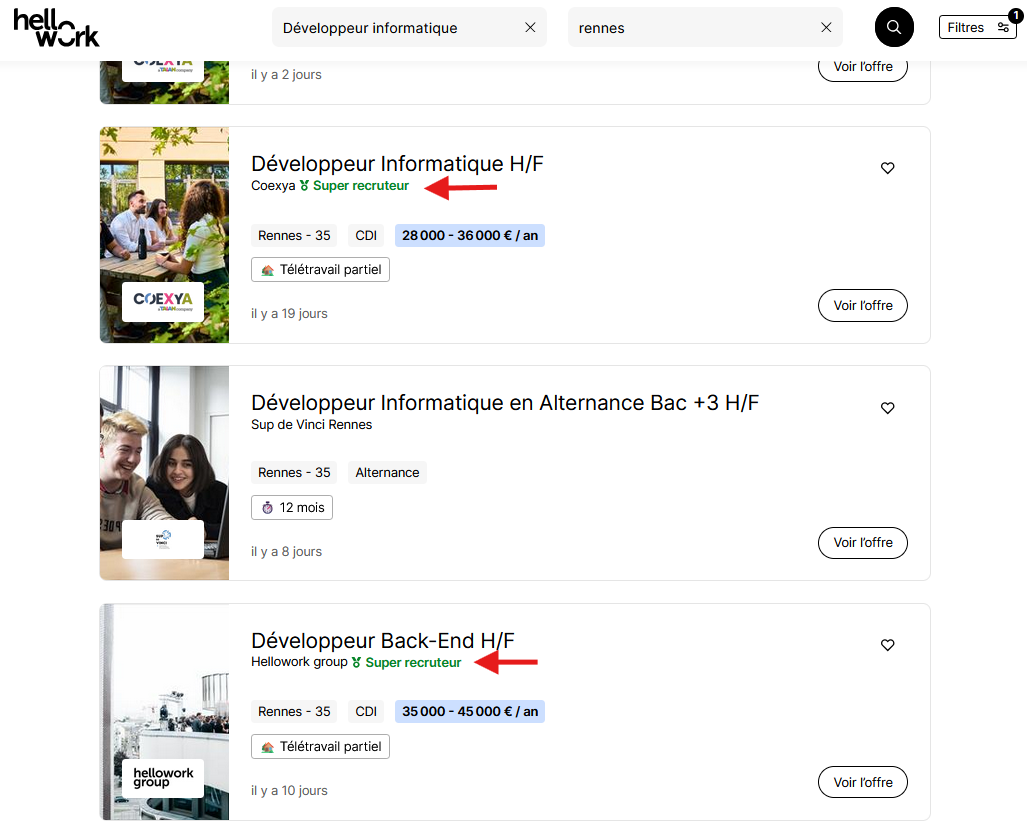Open Développeur Back-End H/F job title
1027x827 pixels.
tap(383, 640)
